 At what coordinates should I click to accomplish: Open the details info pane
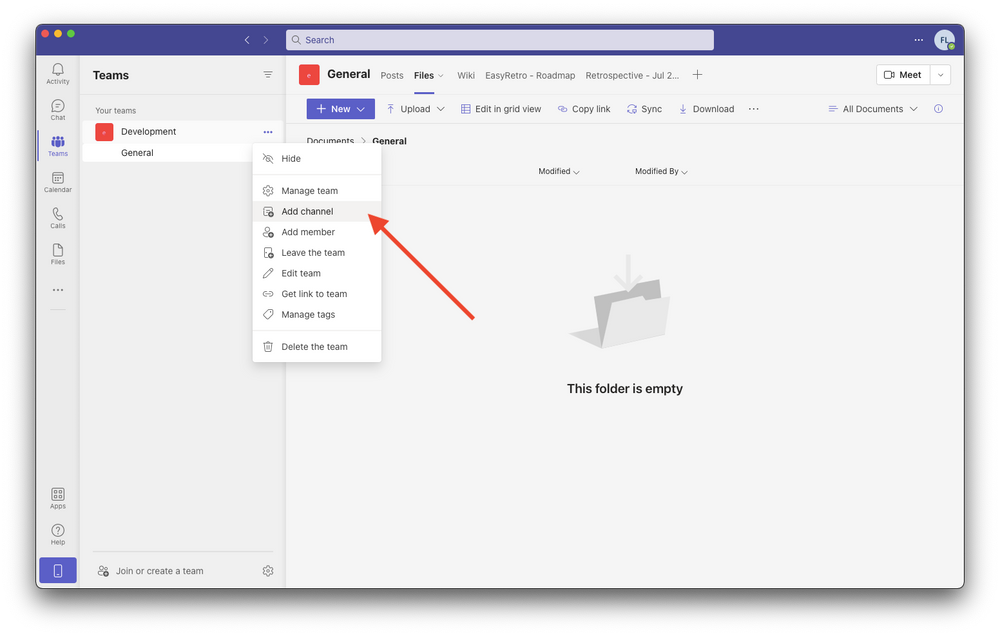[x=938, y=109]
